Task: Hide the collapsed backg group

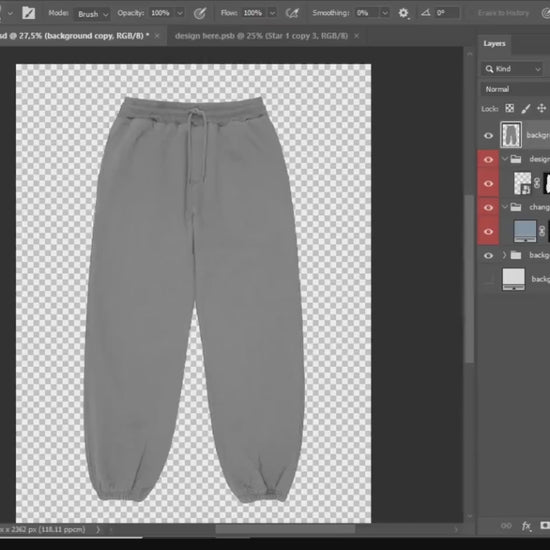Action: pos(488,255)
